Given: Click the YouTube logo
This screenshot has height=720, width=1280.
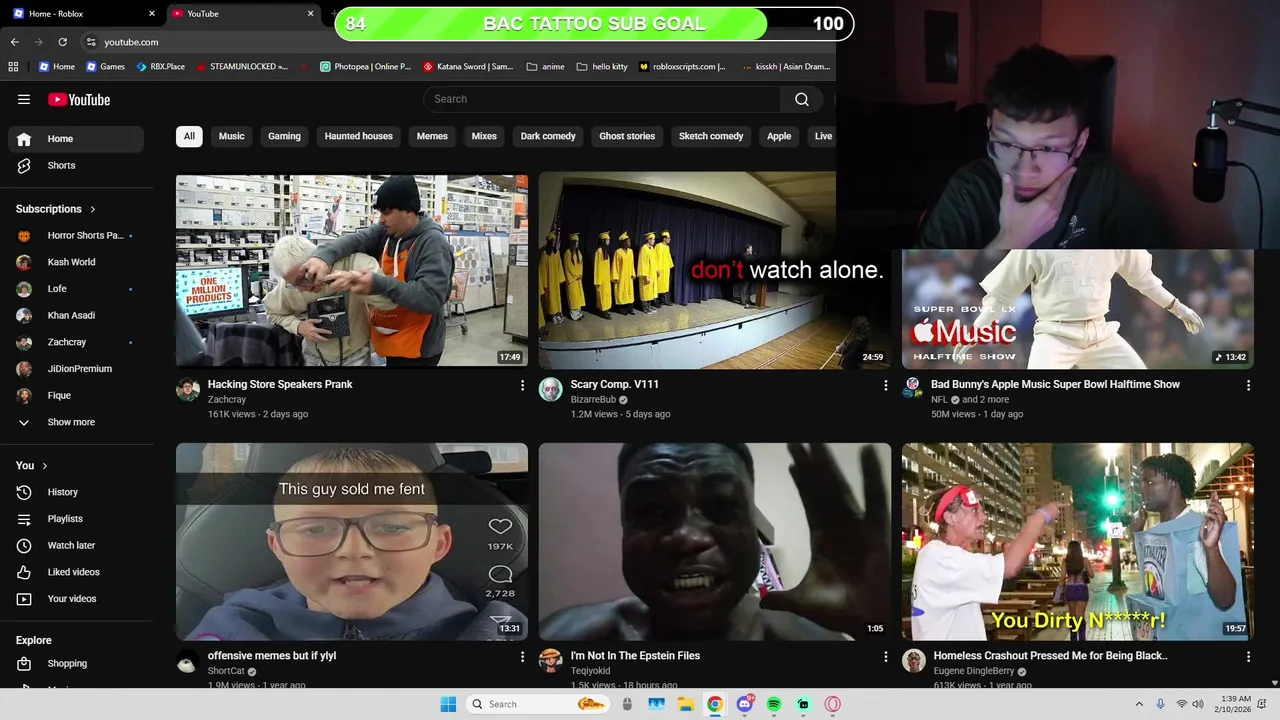Looking at the screenshot, I should [79, 99].
